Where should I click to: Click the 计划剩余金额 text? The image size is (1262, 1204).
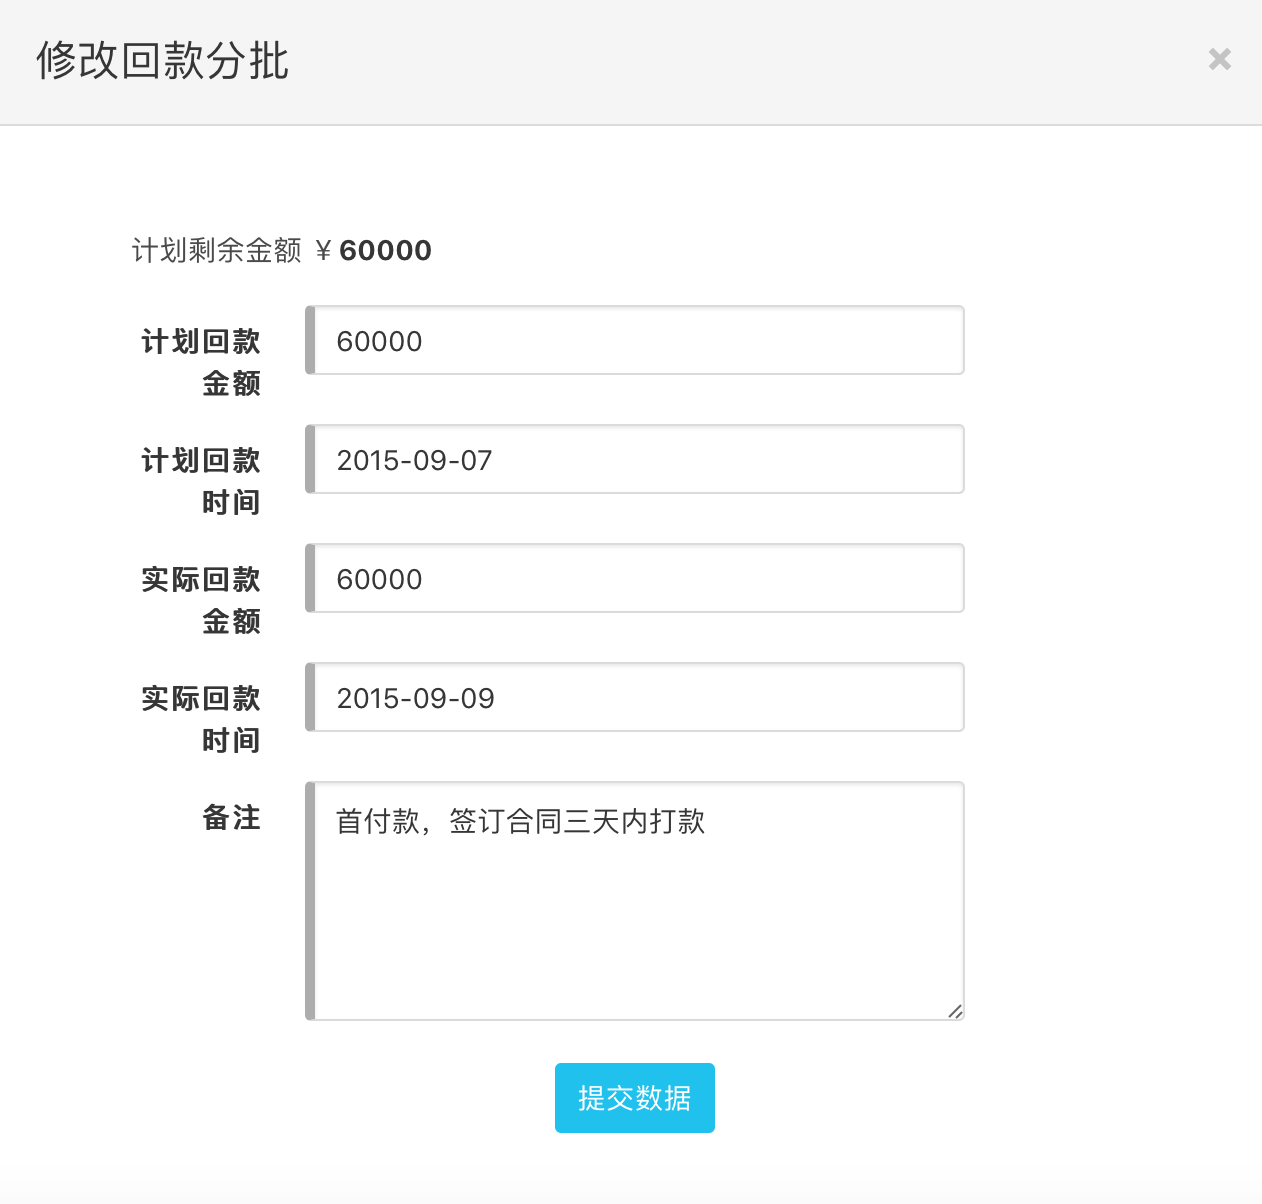[216, 250]
